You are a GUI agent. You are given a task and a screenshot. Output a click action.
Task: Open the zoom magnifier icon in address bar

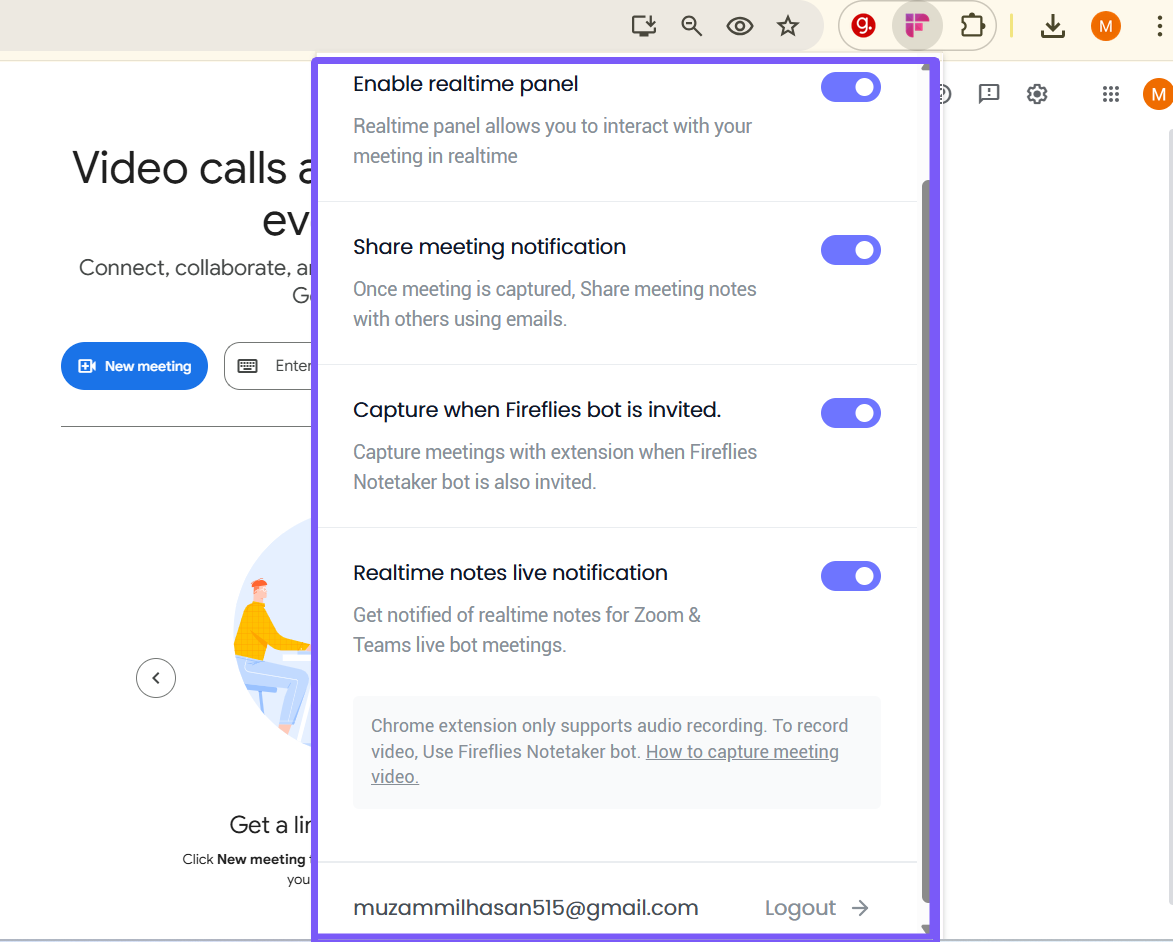(692, 26)
